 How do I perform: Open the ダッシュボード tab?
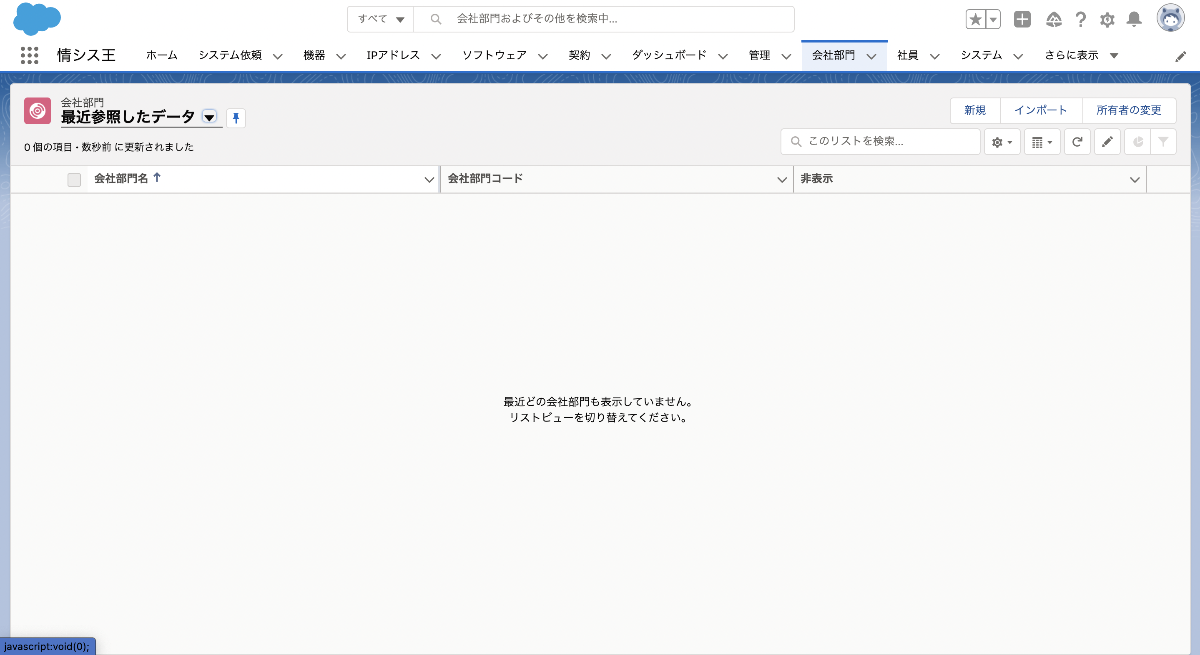tap(669, 56)
